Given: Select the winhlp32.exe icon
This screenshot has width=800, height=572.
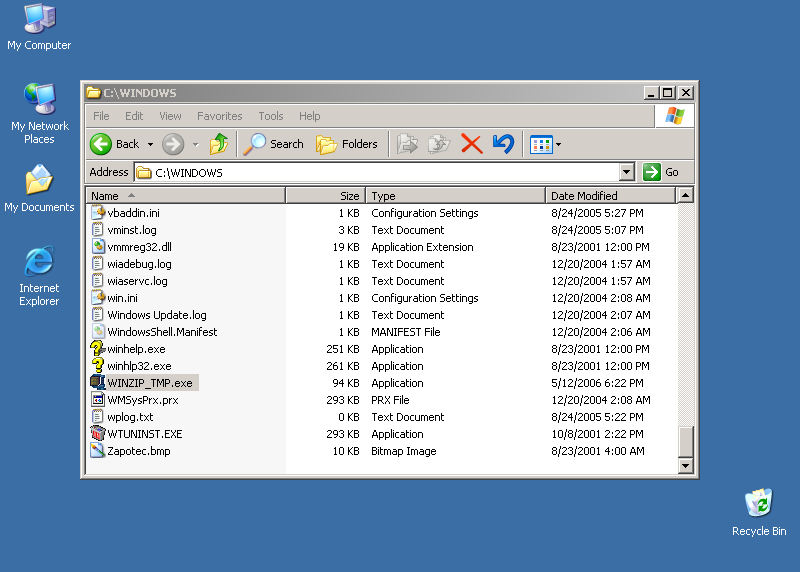Looking at the screenshot, I should tap(97, 365).
